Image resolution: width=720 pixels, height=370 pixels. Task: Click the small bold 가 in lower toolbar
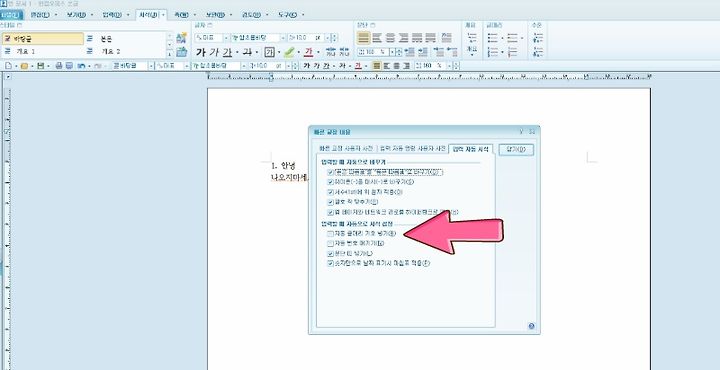click(x=306, y=66)
